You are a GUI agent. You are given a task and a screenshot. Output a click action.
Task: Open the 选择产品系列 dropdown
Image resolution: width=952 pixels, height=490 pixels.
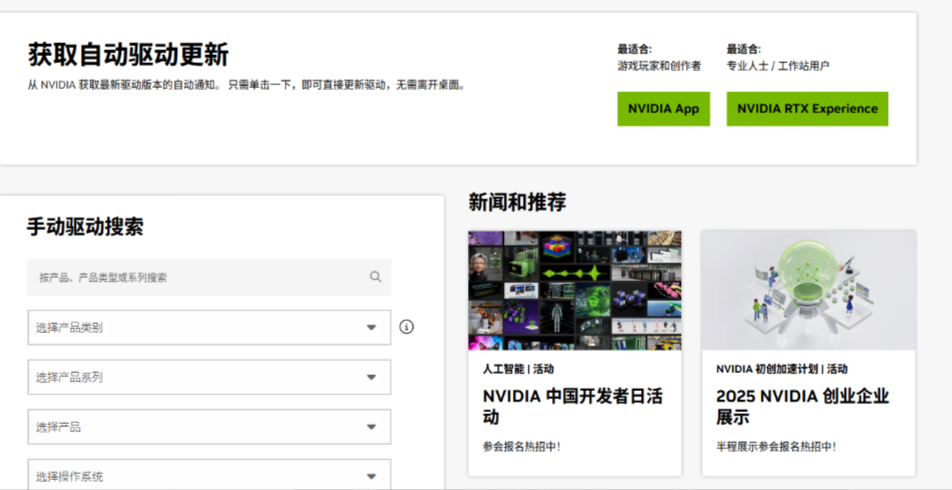click(x=208, y=377)
